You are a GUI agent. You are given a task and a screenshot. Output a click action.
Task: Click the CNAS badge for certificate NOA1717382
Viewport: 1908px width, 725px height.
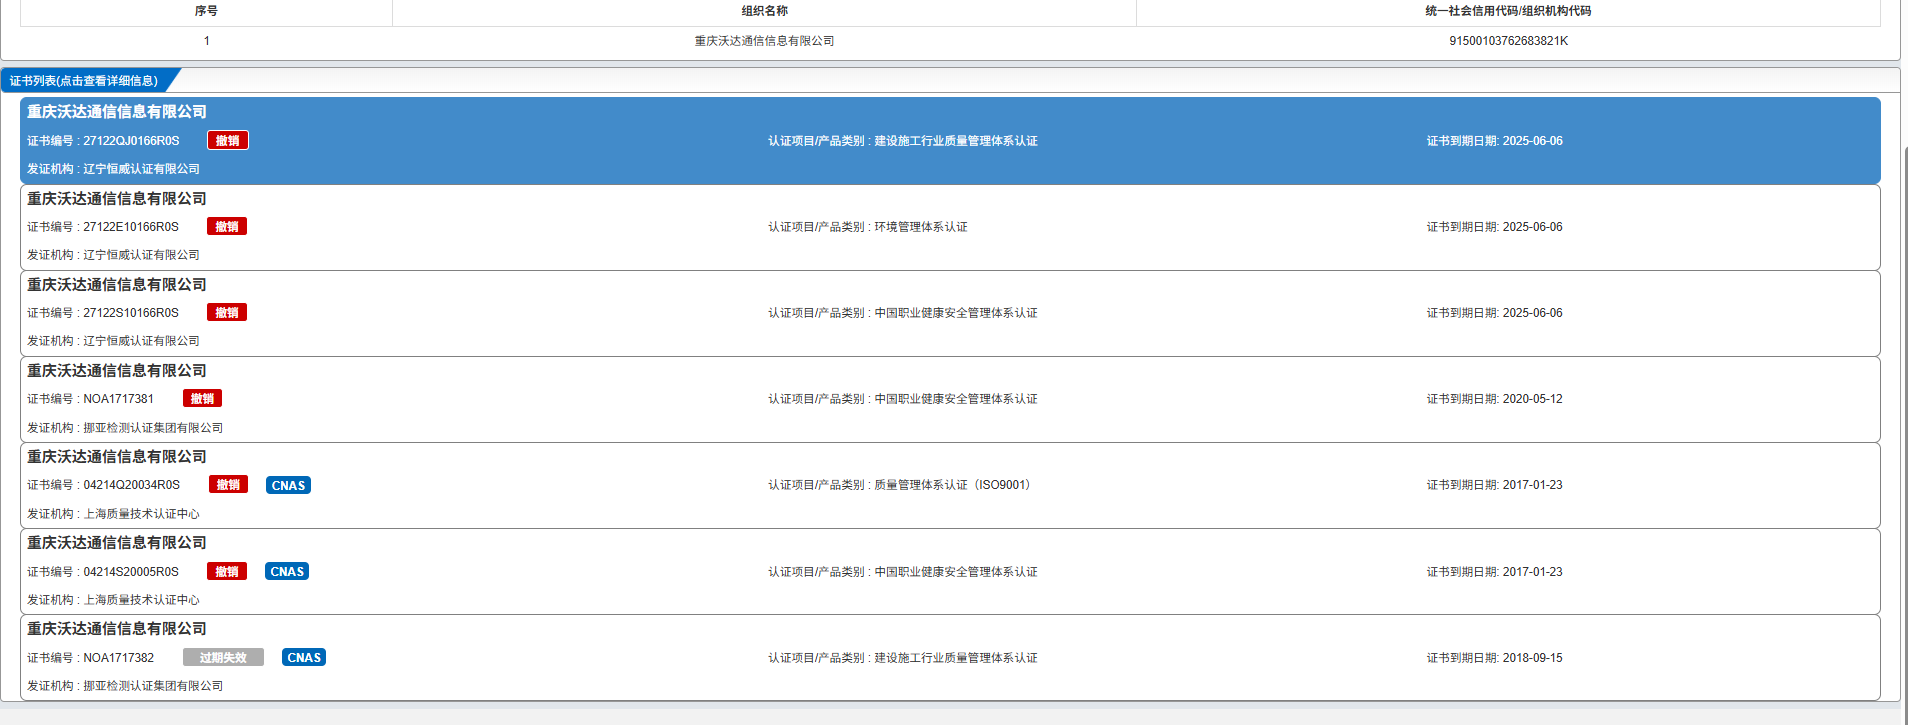(304, 657)
